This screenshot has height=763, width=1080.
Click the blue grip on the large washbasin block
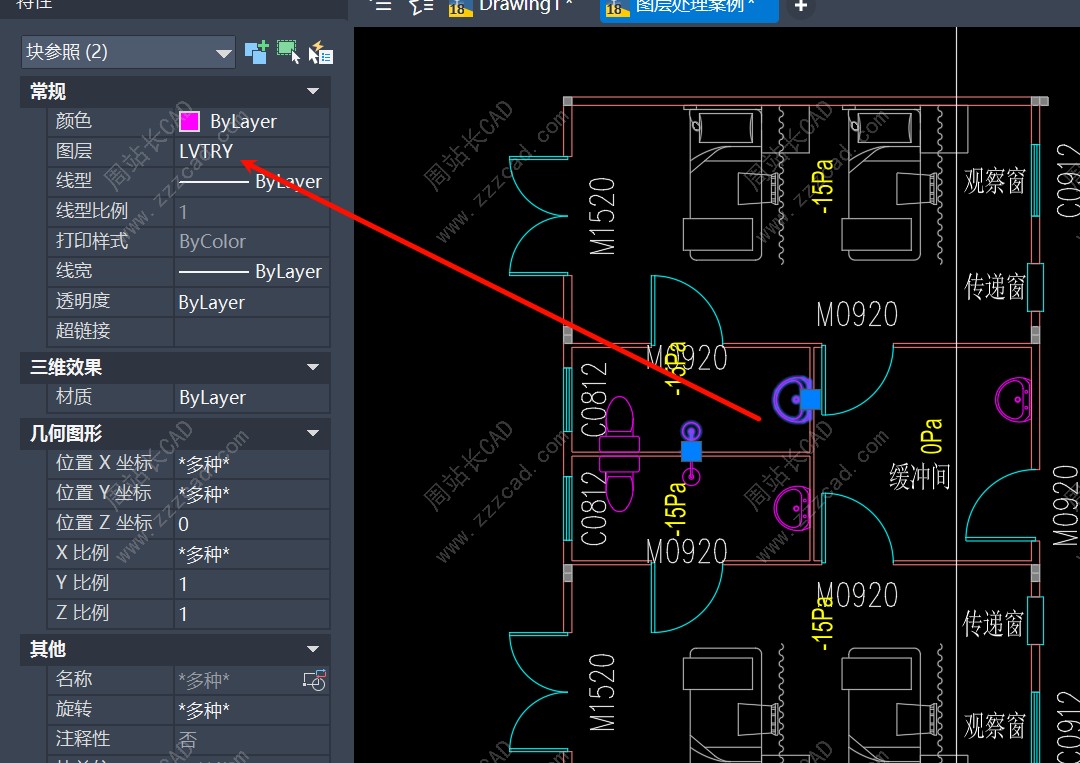[x=810, y=399]
